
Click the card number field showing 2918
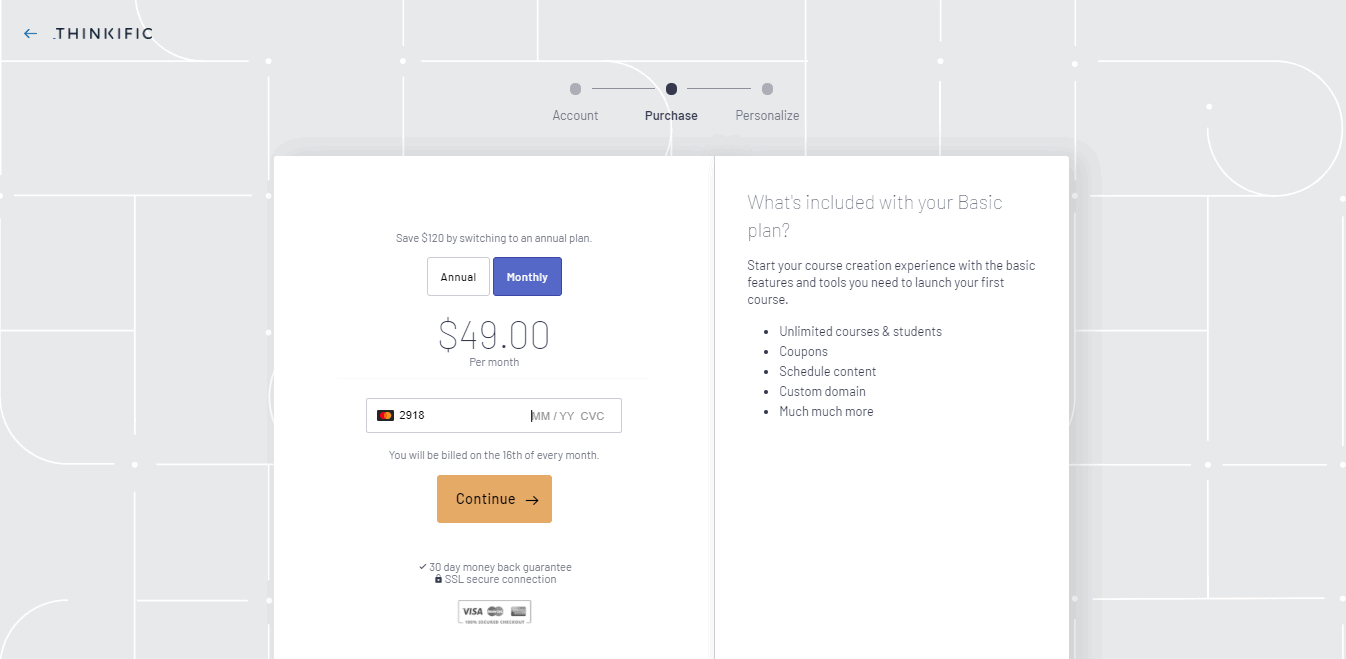pyautogui.click(x=450, y=416)
